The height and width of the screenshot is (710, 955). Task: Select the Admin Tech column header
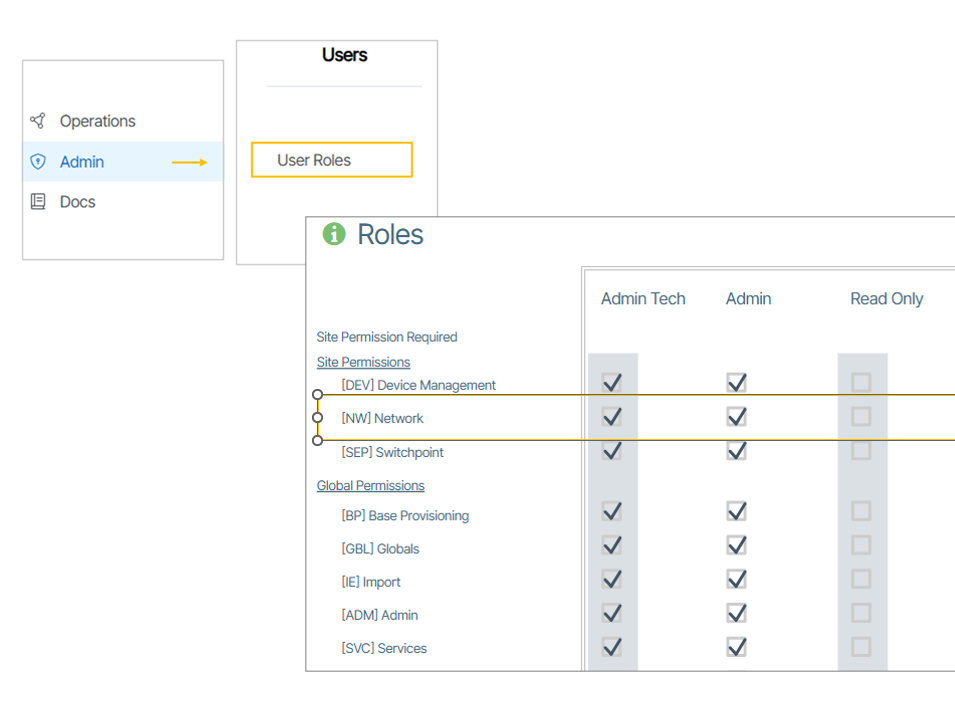click(643, 299)
